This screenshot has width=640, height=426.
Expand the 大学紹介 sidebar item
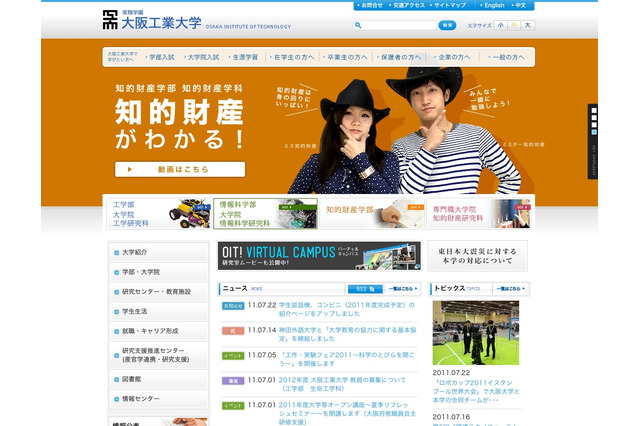(x=159, y=253)
